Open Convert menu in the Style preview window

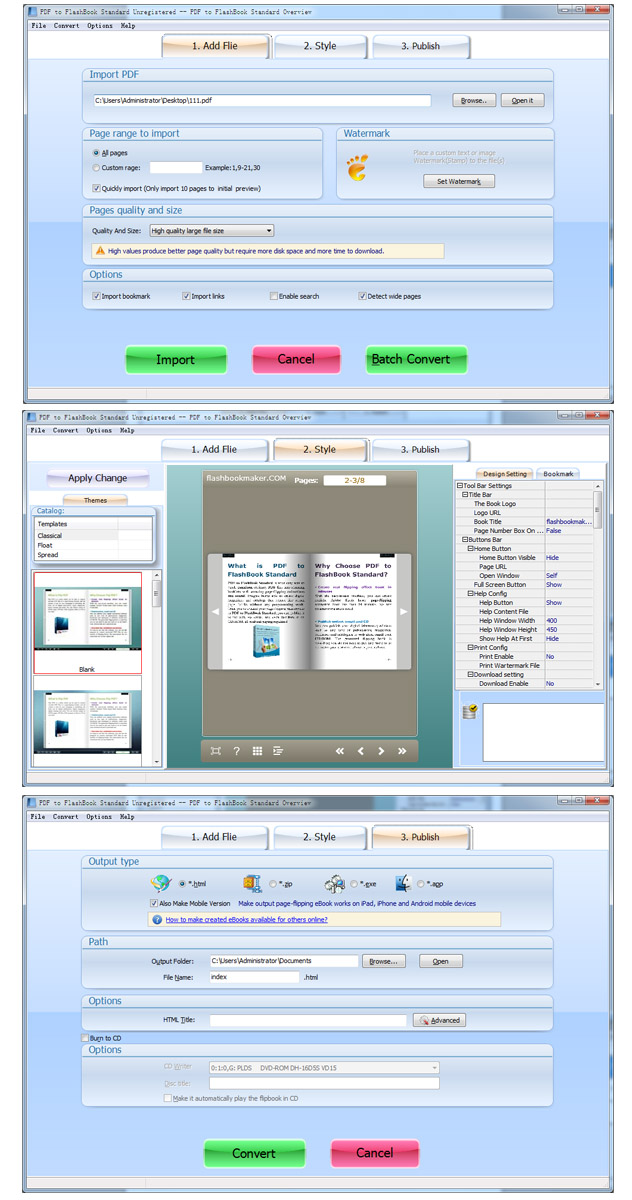pos(67,431)
